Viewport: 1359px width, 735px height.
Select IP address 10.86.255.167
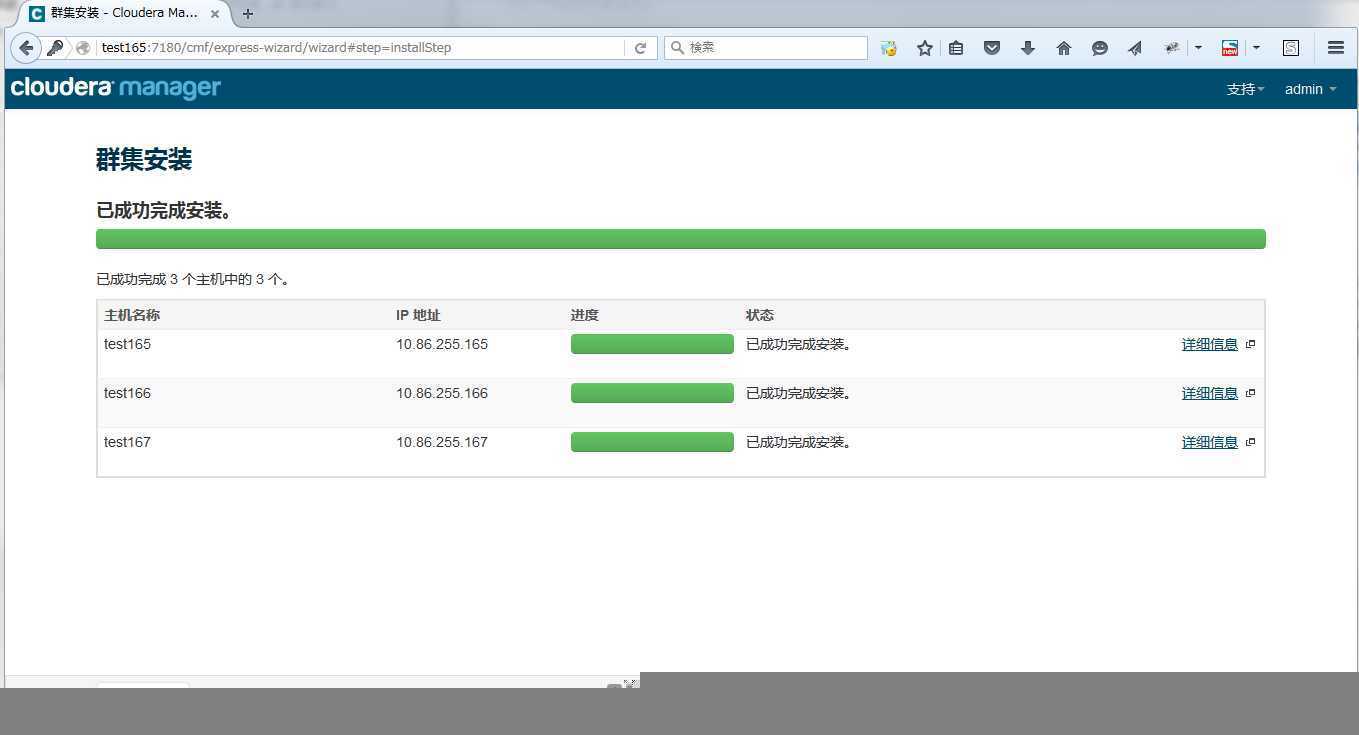click(x=442, y=442)
